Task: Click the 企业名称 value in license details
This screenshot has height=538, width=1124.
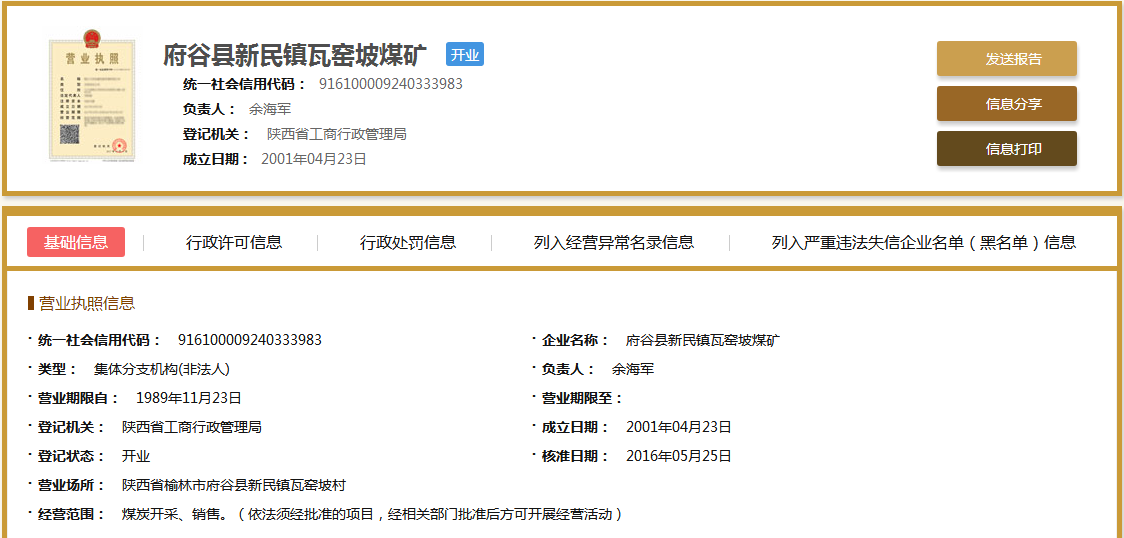Action: pos(703,340)
